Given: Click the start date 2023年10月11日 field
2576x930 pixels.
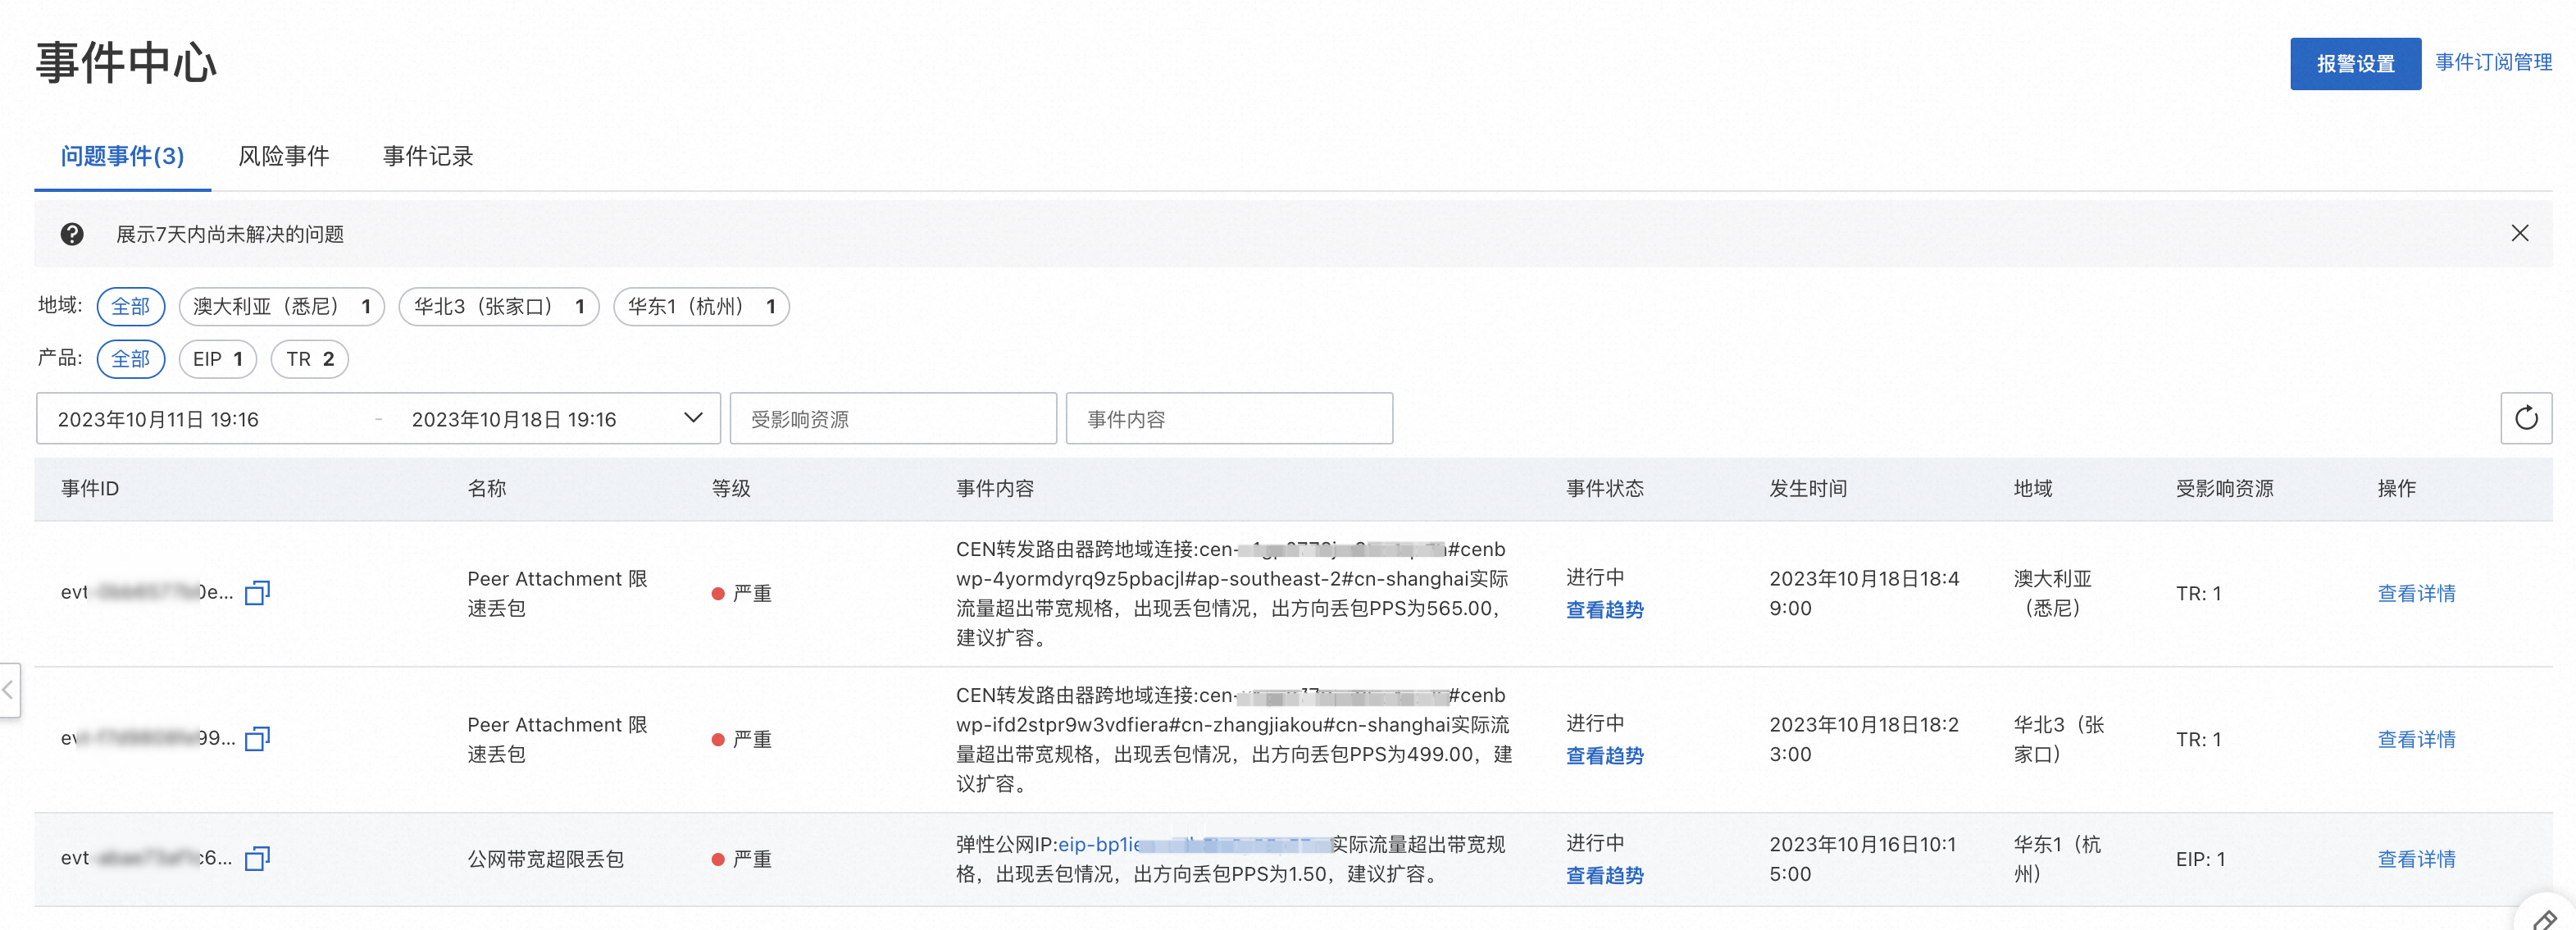Looking at the screenshot, I should coord(158,419).
